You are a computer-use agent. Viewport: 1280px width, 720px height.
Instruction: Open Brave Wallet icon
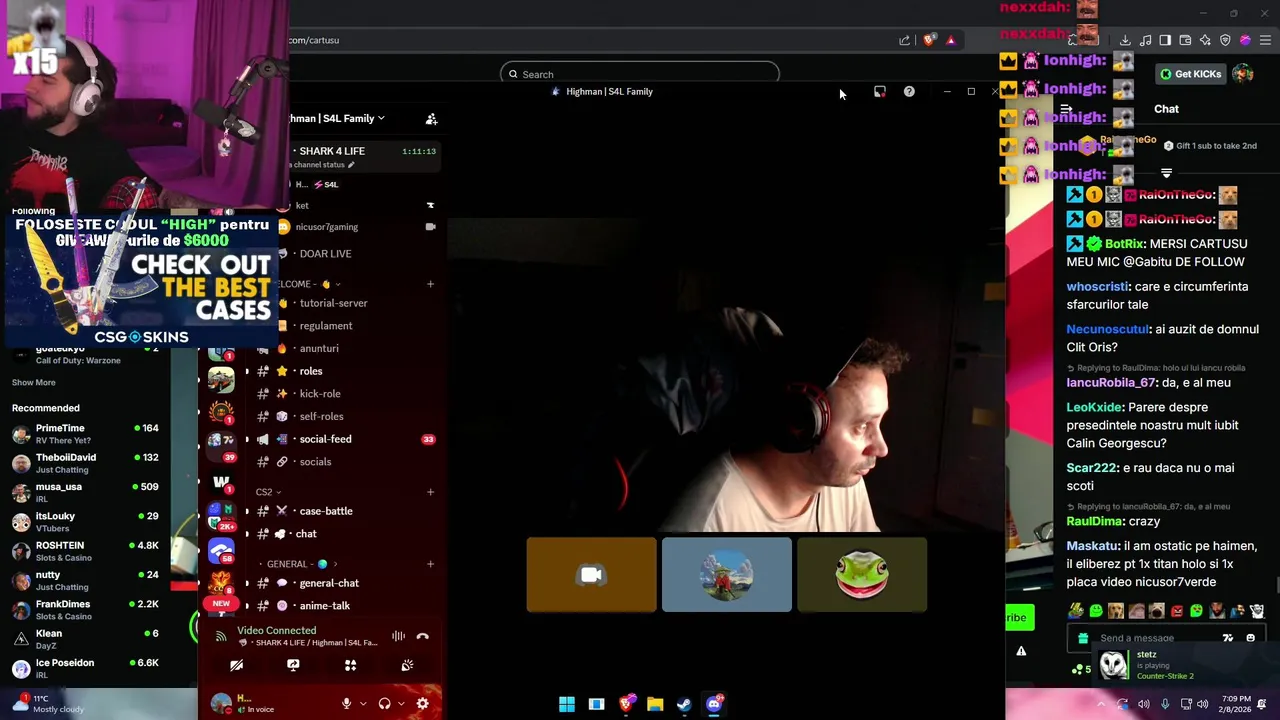click(1185, 40)
